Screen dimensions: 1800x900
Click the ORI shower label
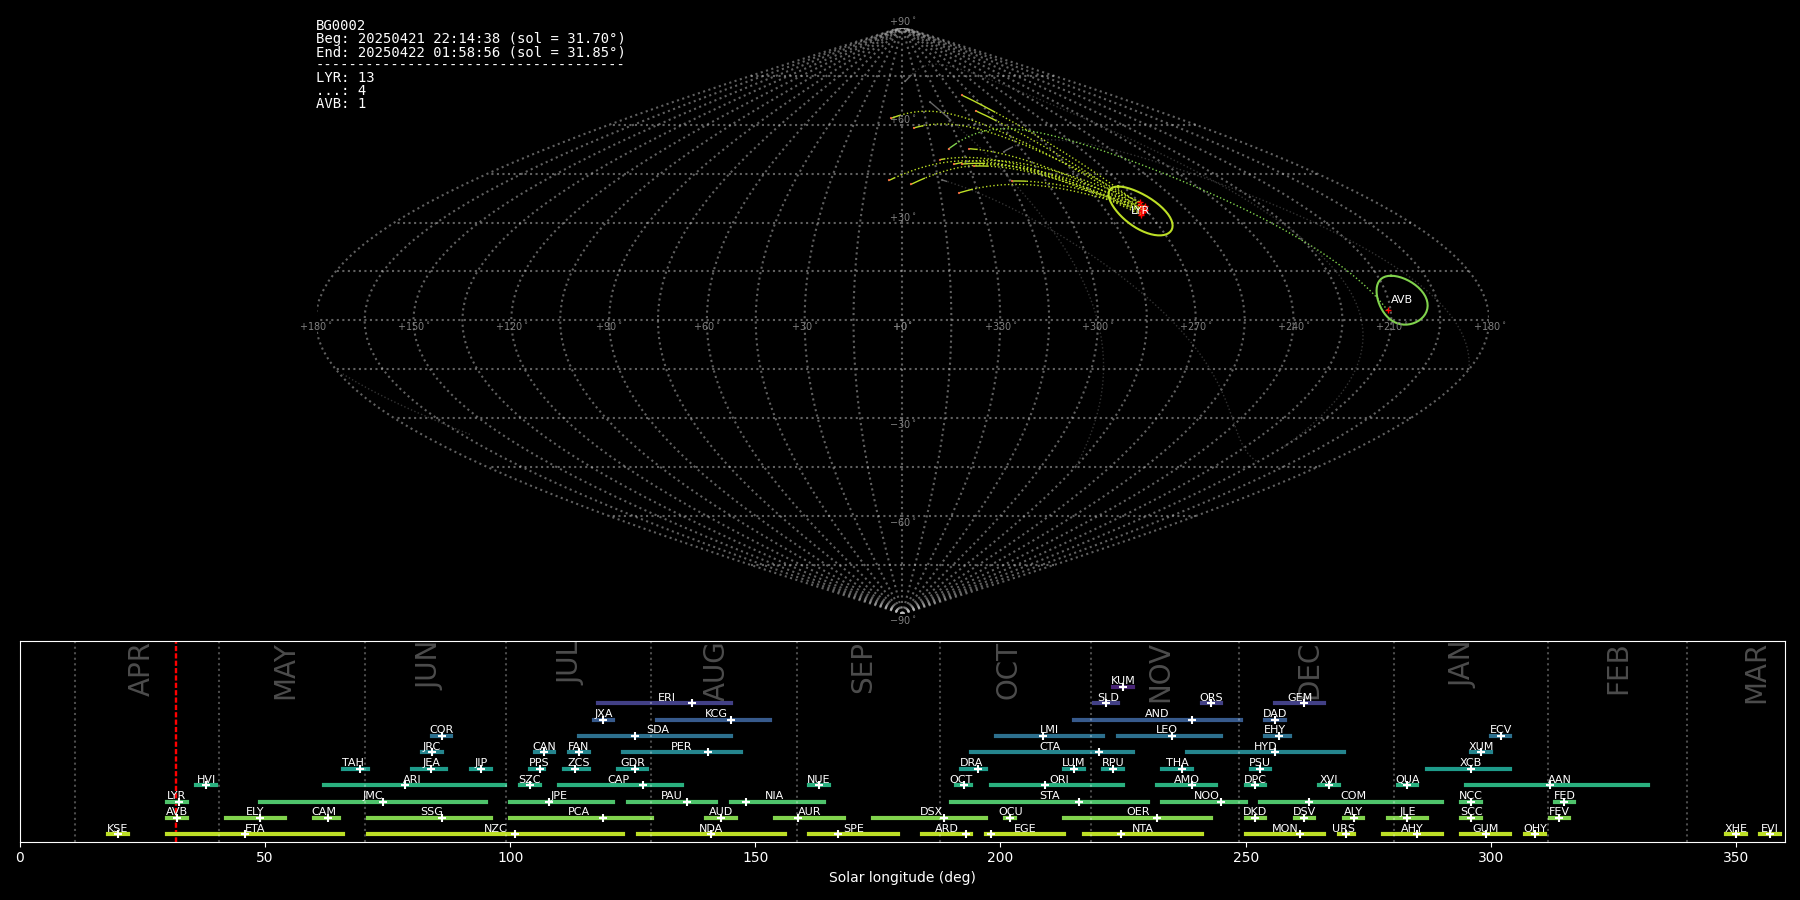[x=1059, y=780]
